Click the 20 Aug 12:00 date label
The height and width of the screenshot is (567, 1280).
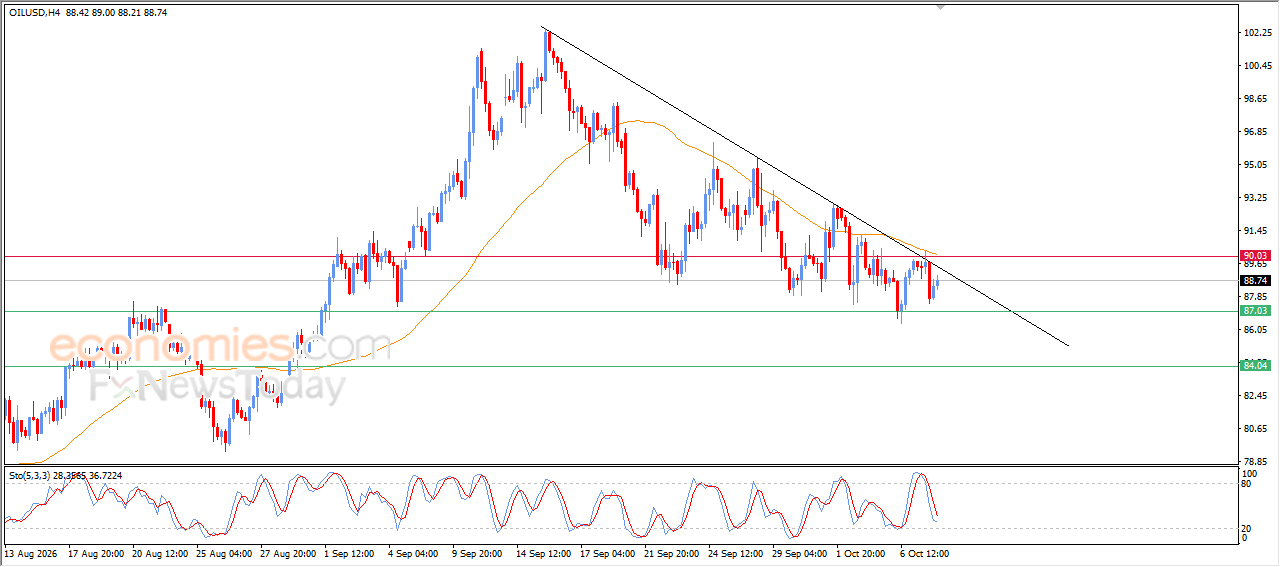(160, 553)
